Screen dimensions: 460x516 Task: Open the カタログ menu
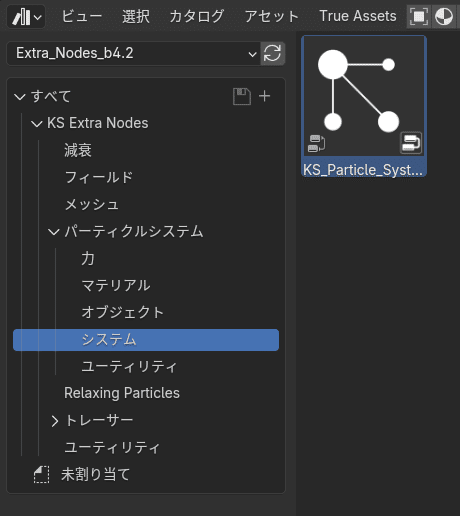coord(197,16)
